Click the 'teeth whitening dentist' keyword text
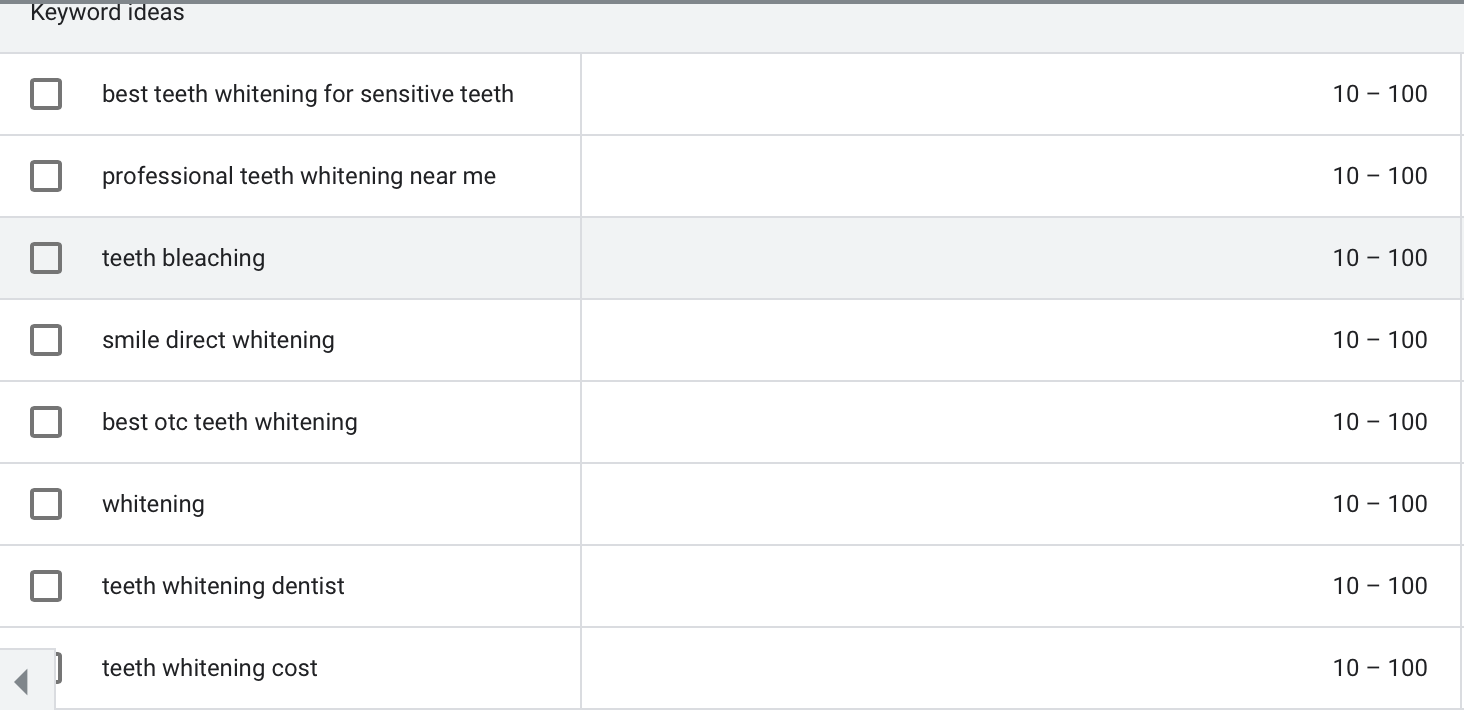The width and height of the screenshot is (1464, 710). [x=223, y=586]
